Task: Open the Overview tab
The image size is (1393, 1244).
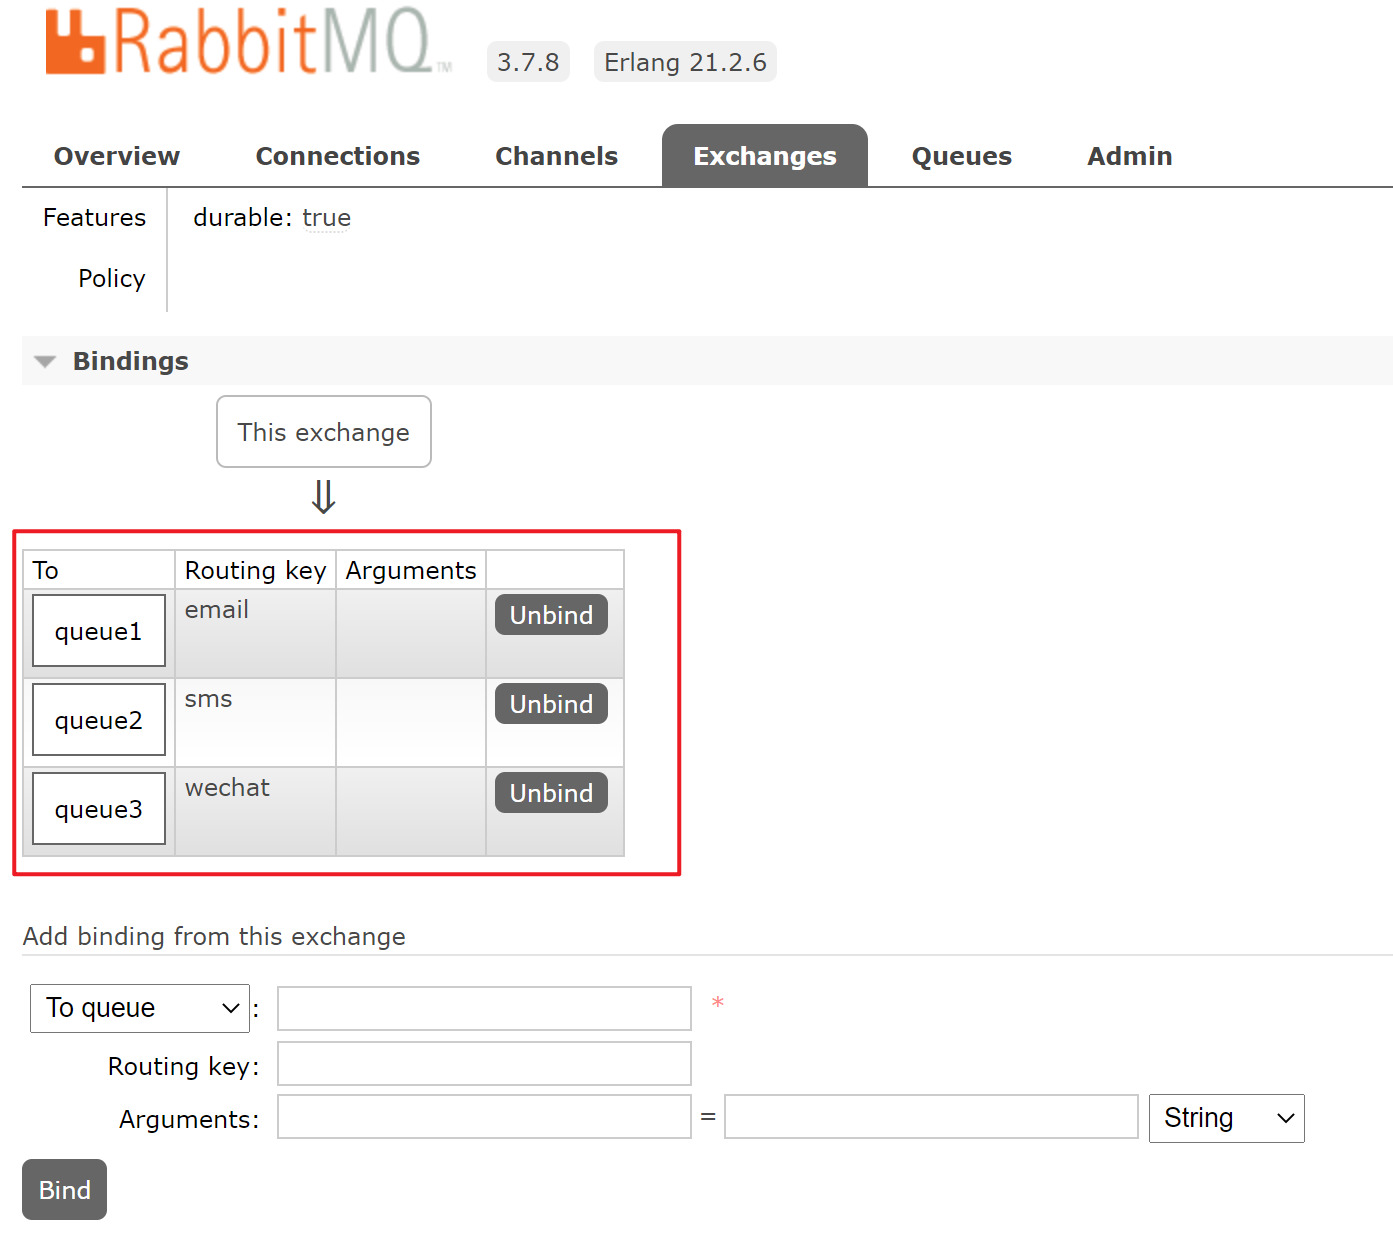Action: pyautogui.click(x=117, y=156)
